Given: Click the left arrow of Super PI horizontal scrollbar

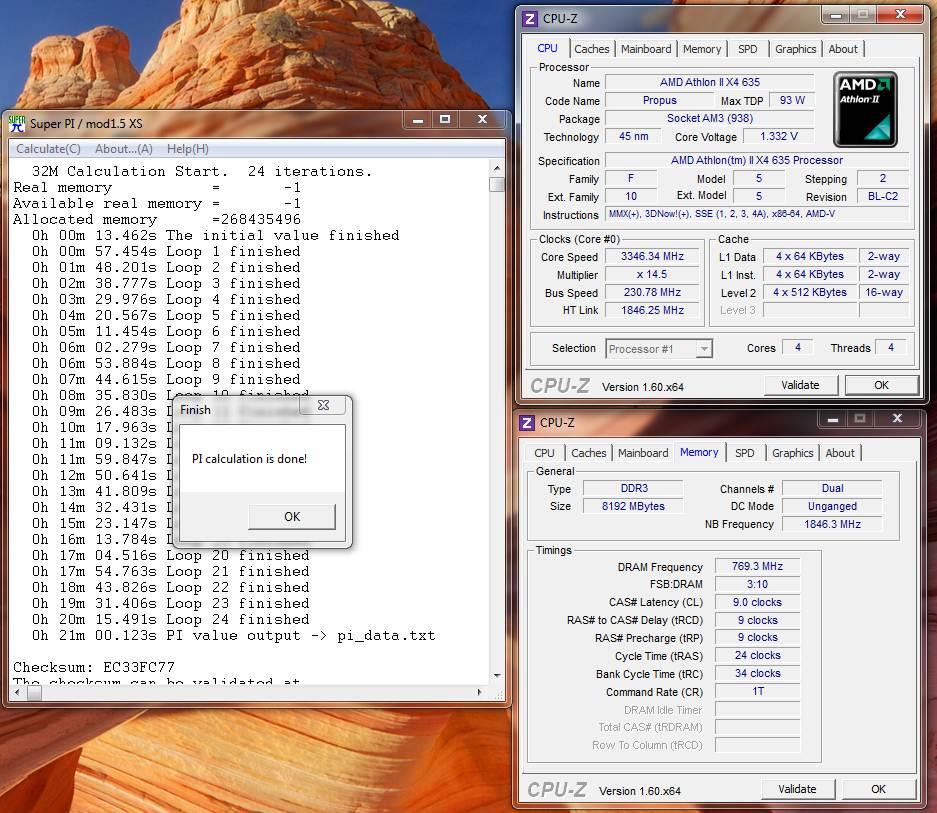Looking at the screenshot, I should pyautogui.click(x=17, y=692).
